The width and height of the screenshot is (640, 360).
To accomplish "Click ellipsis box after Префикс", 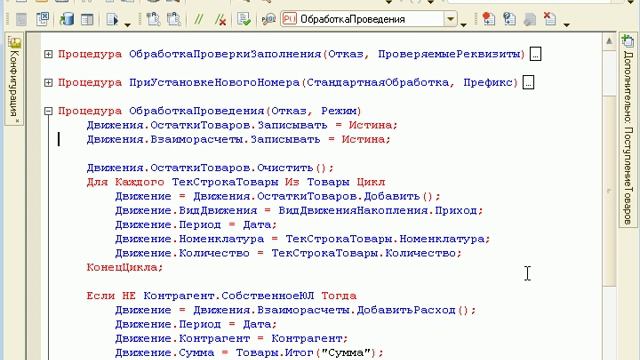I will pos(528,82).
